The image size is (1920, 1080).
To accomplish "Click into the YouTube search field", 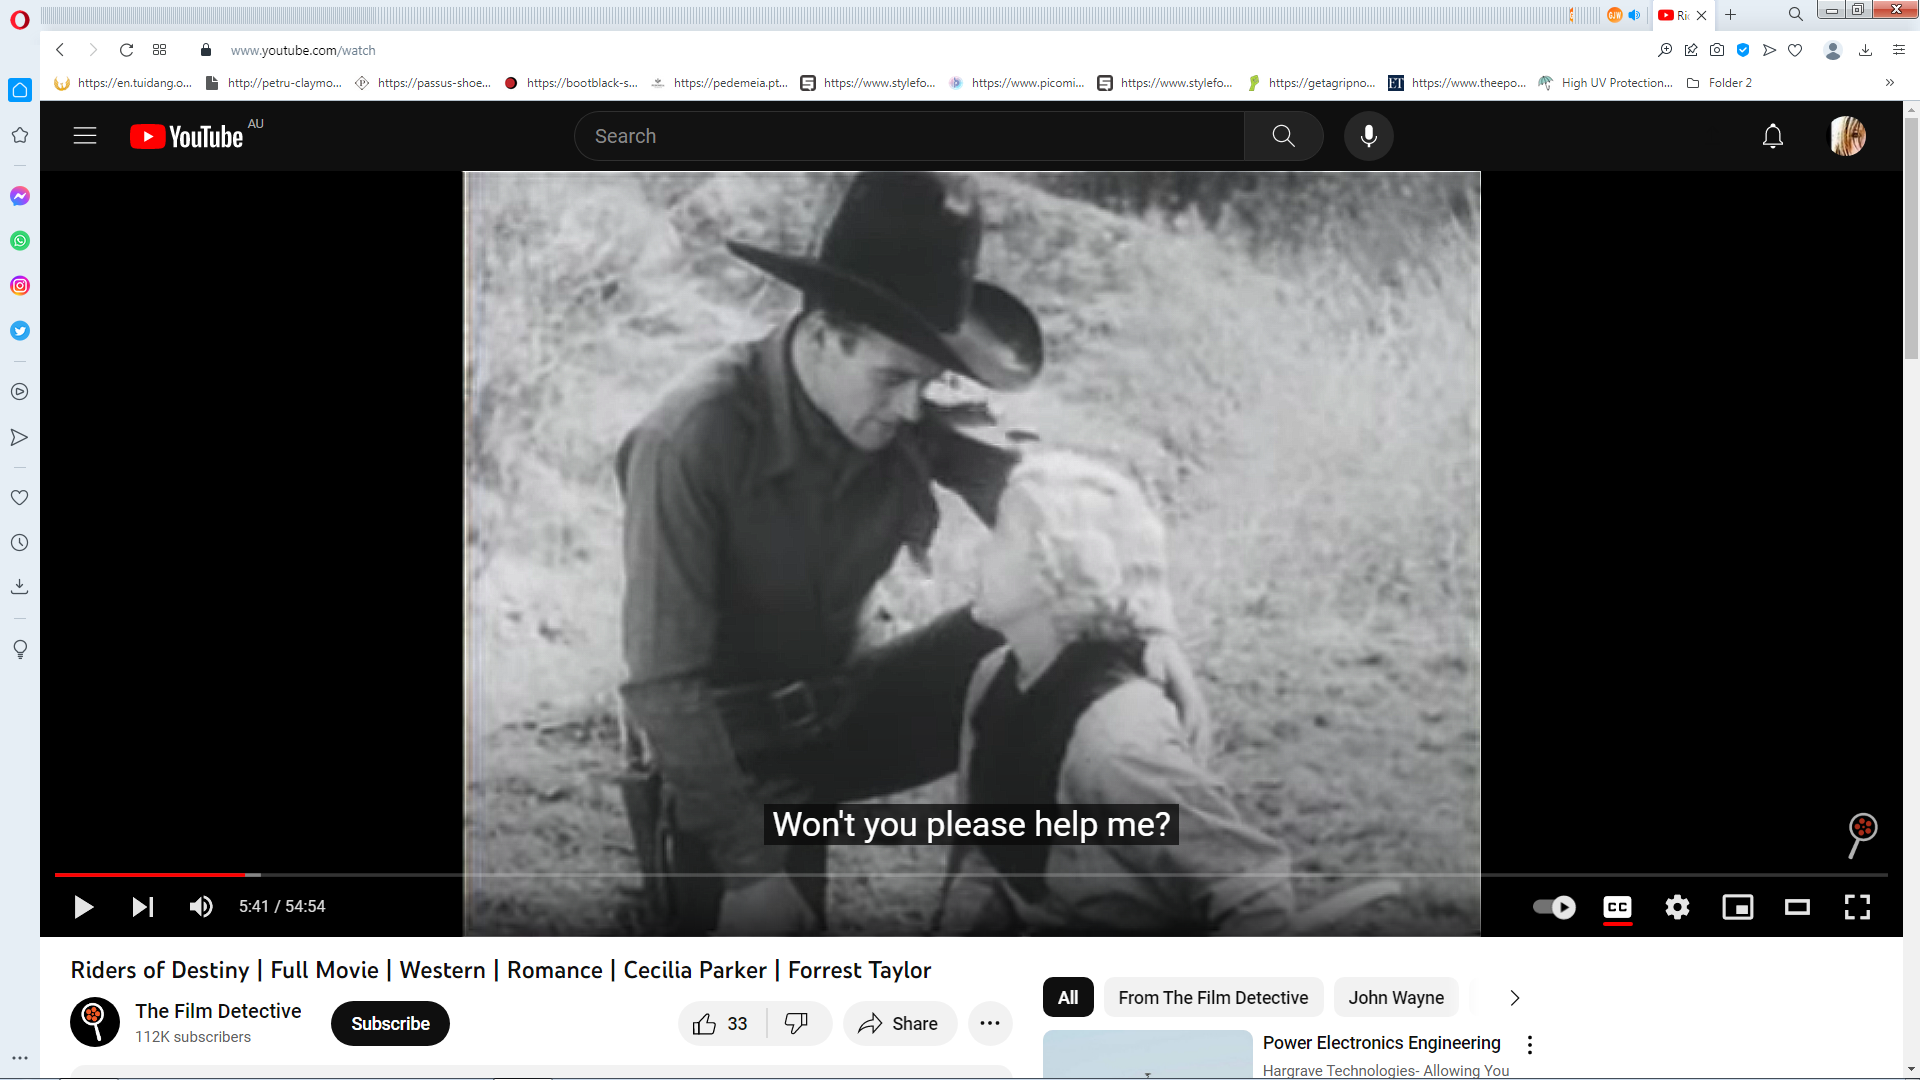I will pyautogui.click(x=910, y=136).
